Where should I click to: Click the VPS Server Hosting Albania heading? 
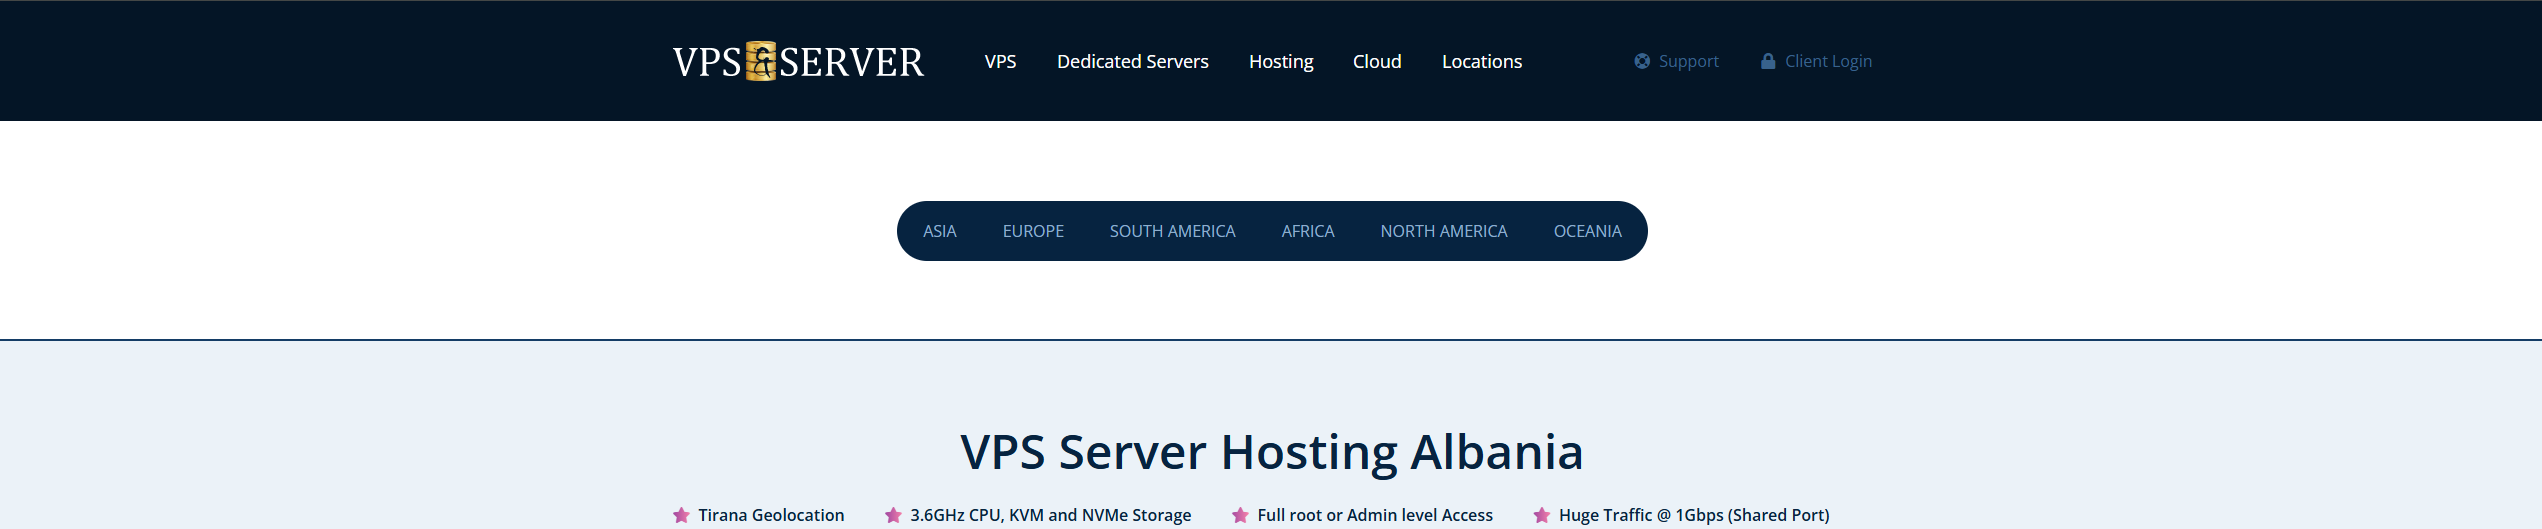point(1272,452)
